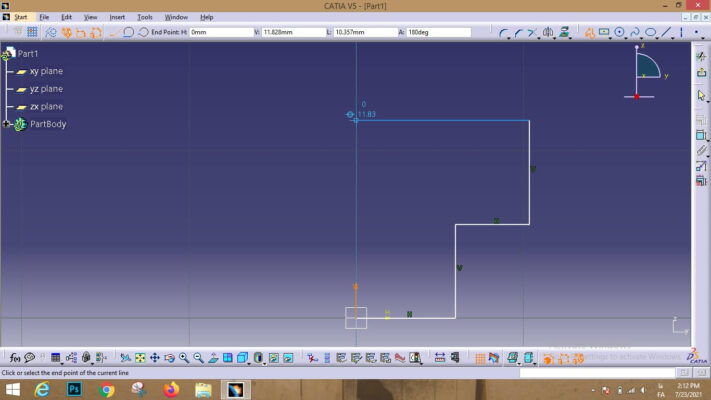Click the L length input field
Screen dimensions: 711x400
(363, 33)
